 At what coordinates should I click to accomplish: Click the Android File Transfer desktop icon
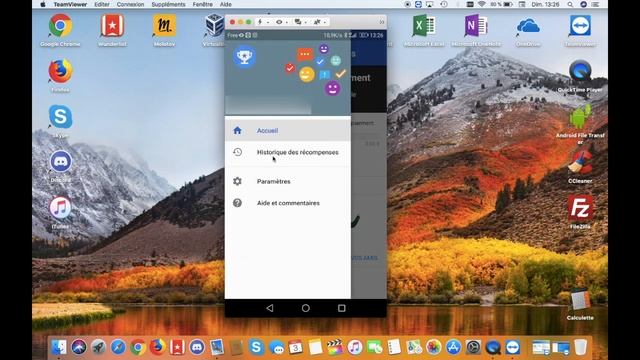click(x=580, y=117)
